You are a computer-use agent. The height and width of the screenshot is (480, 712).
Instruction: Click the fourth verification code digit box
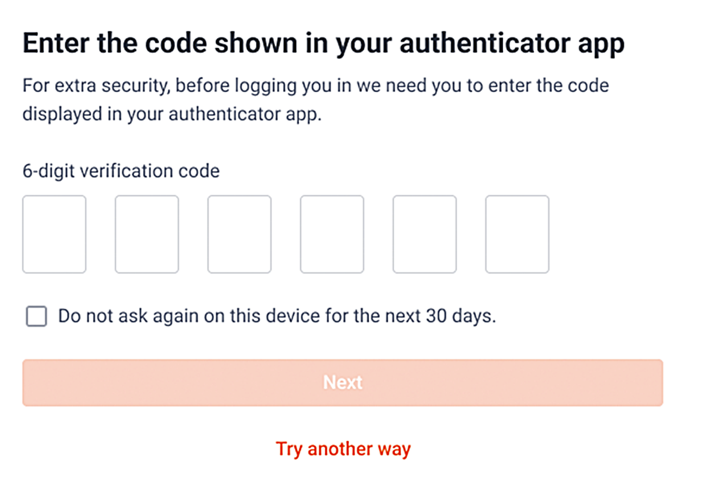332,234
